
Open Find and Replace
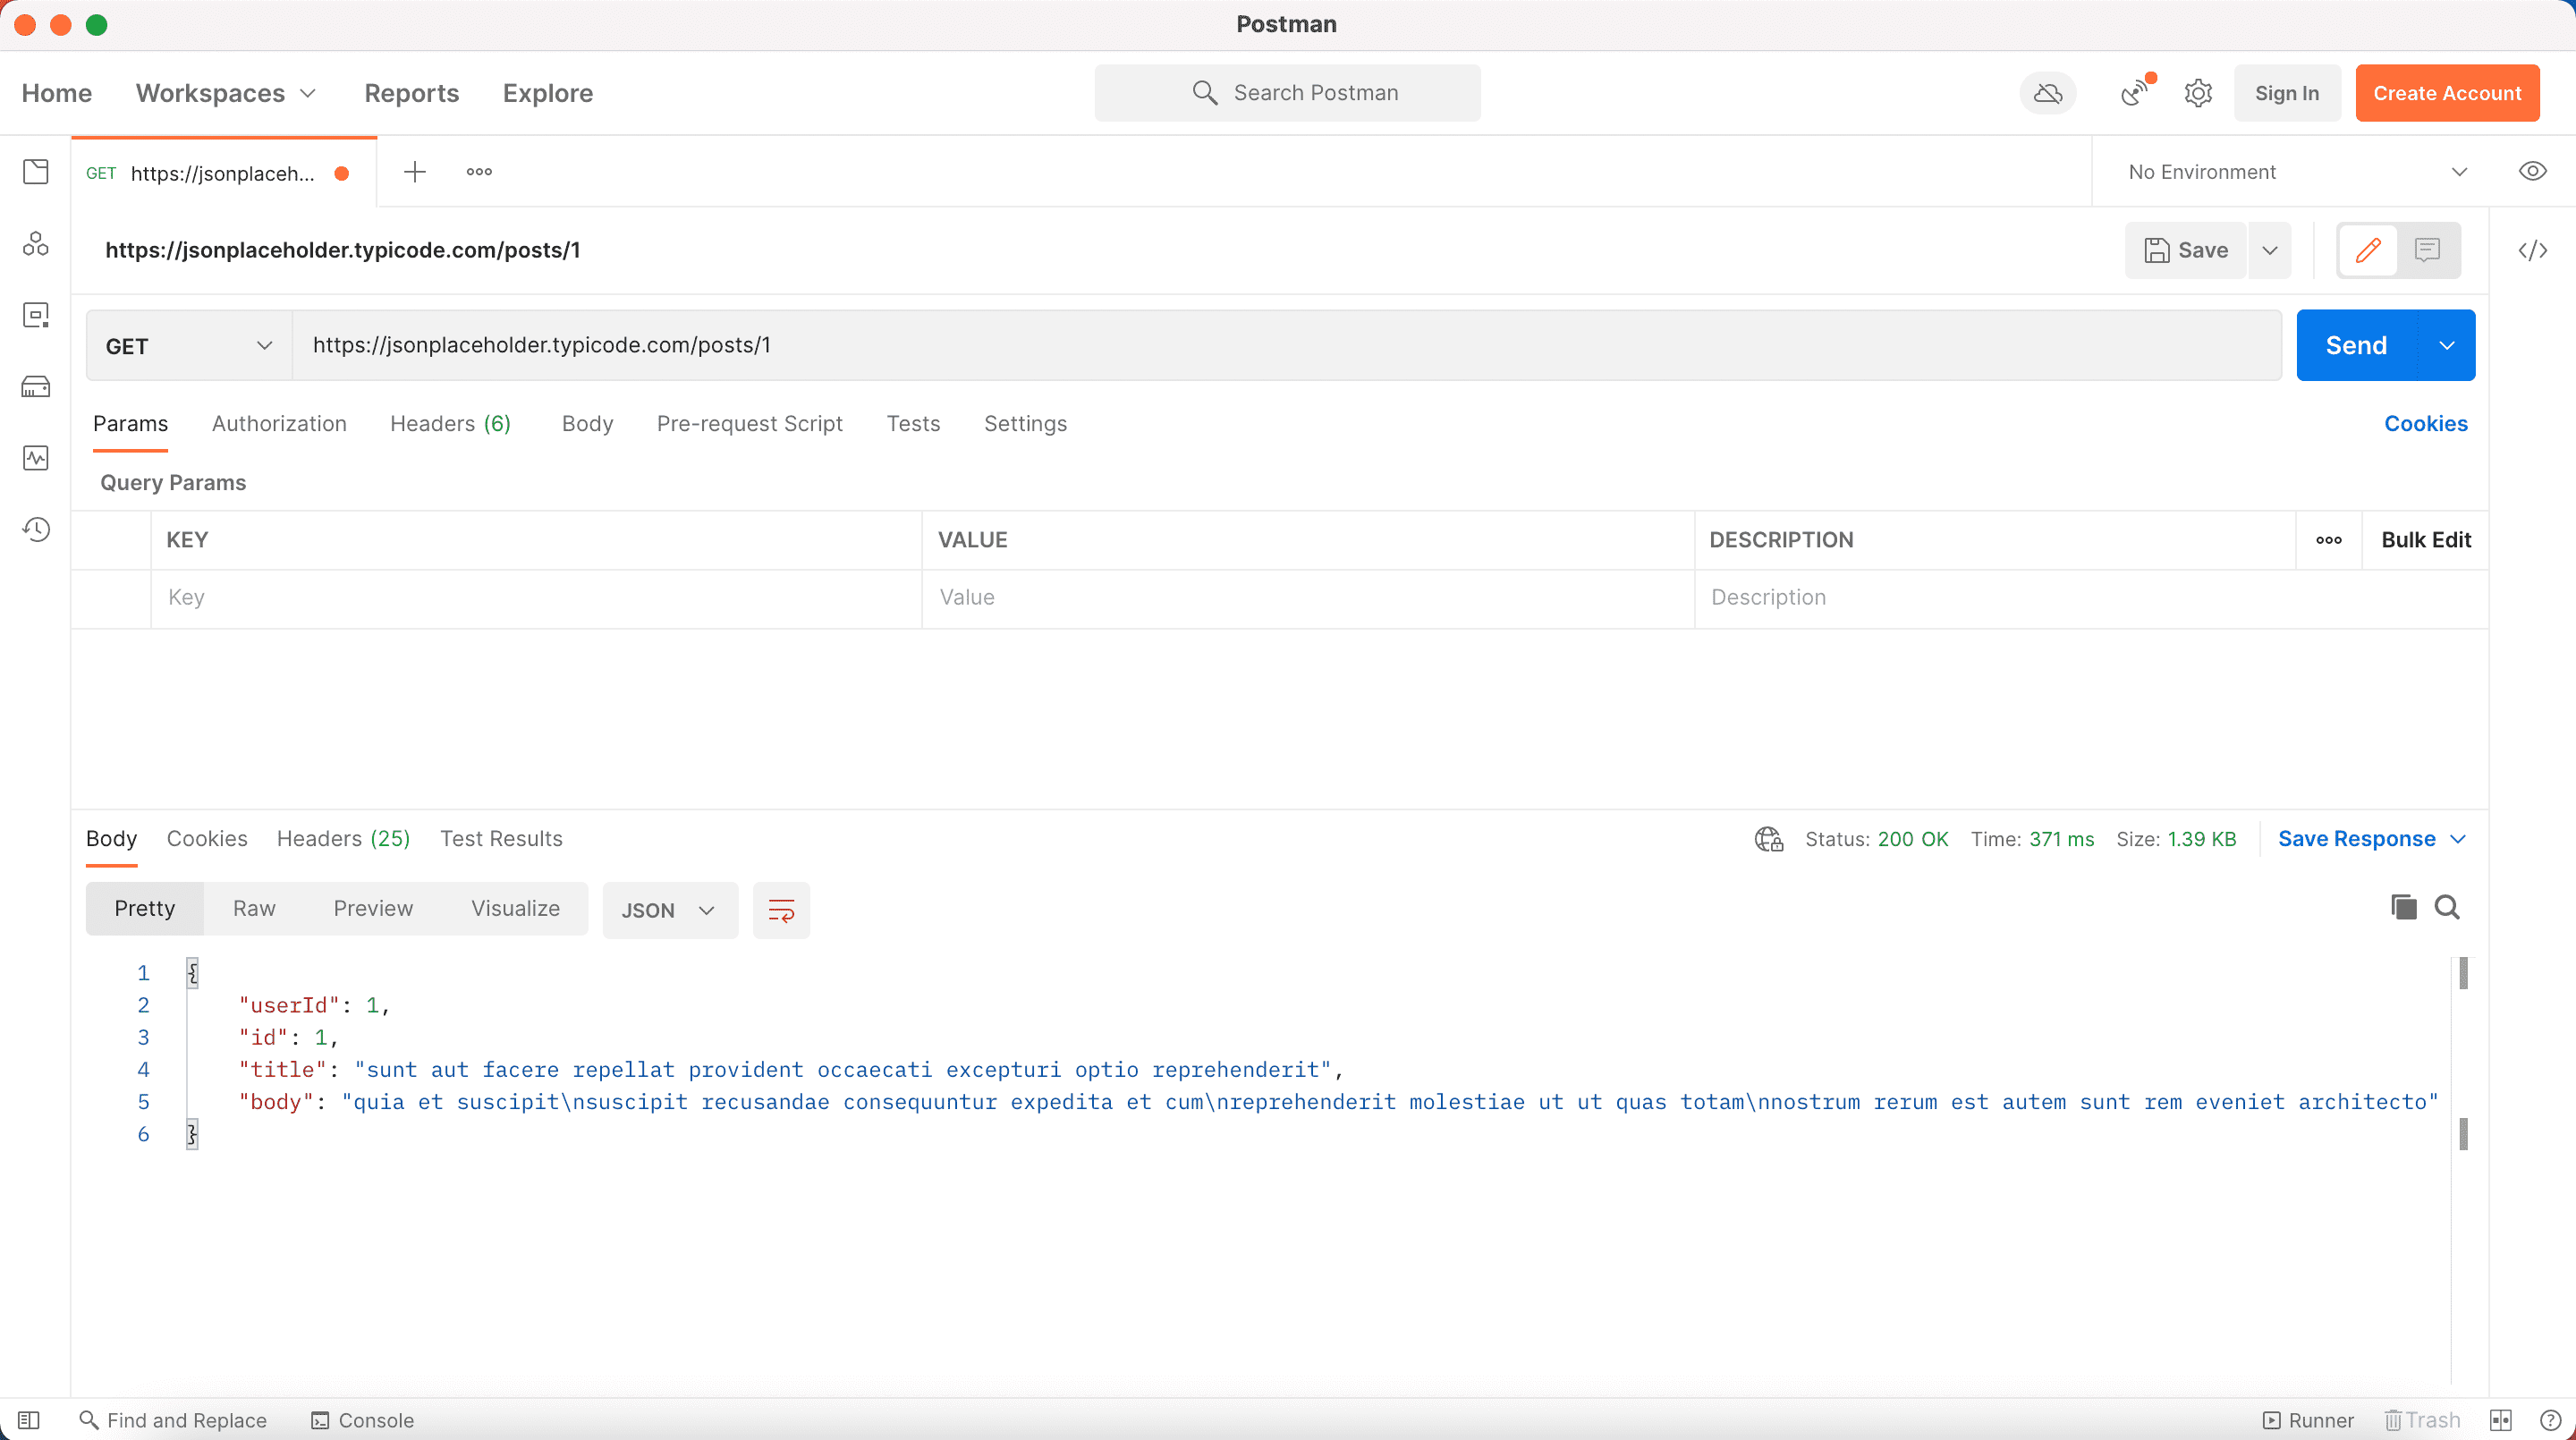pos(172,1420)
